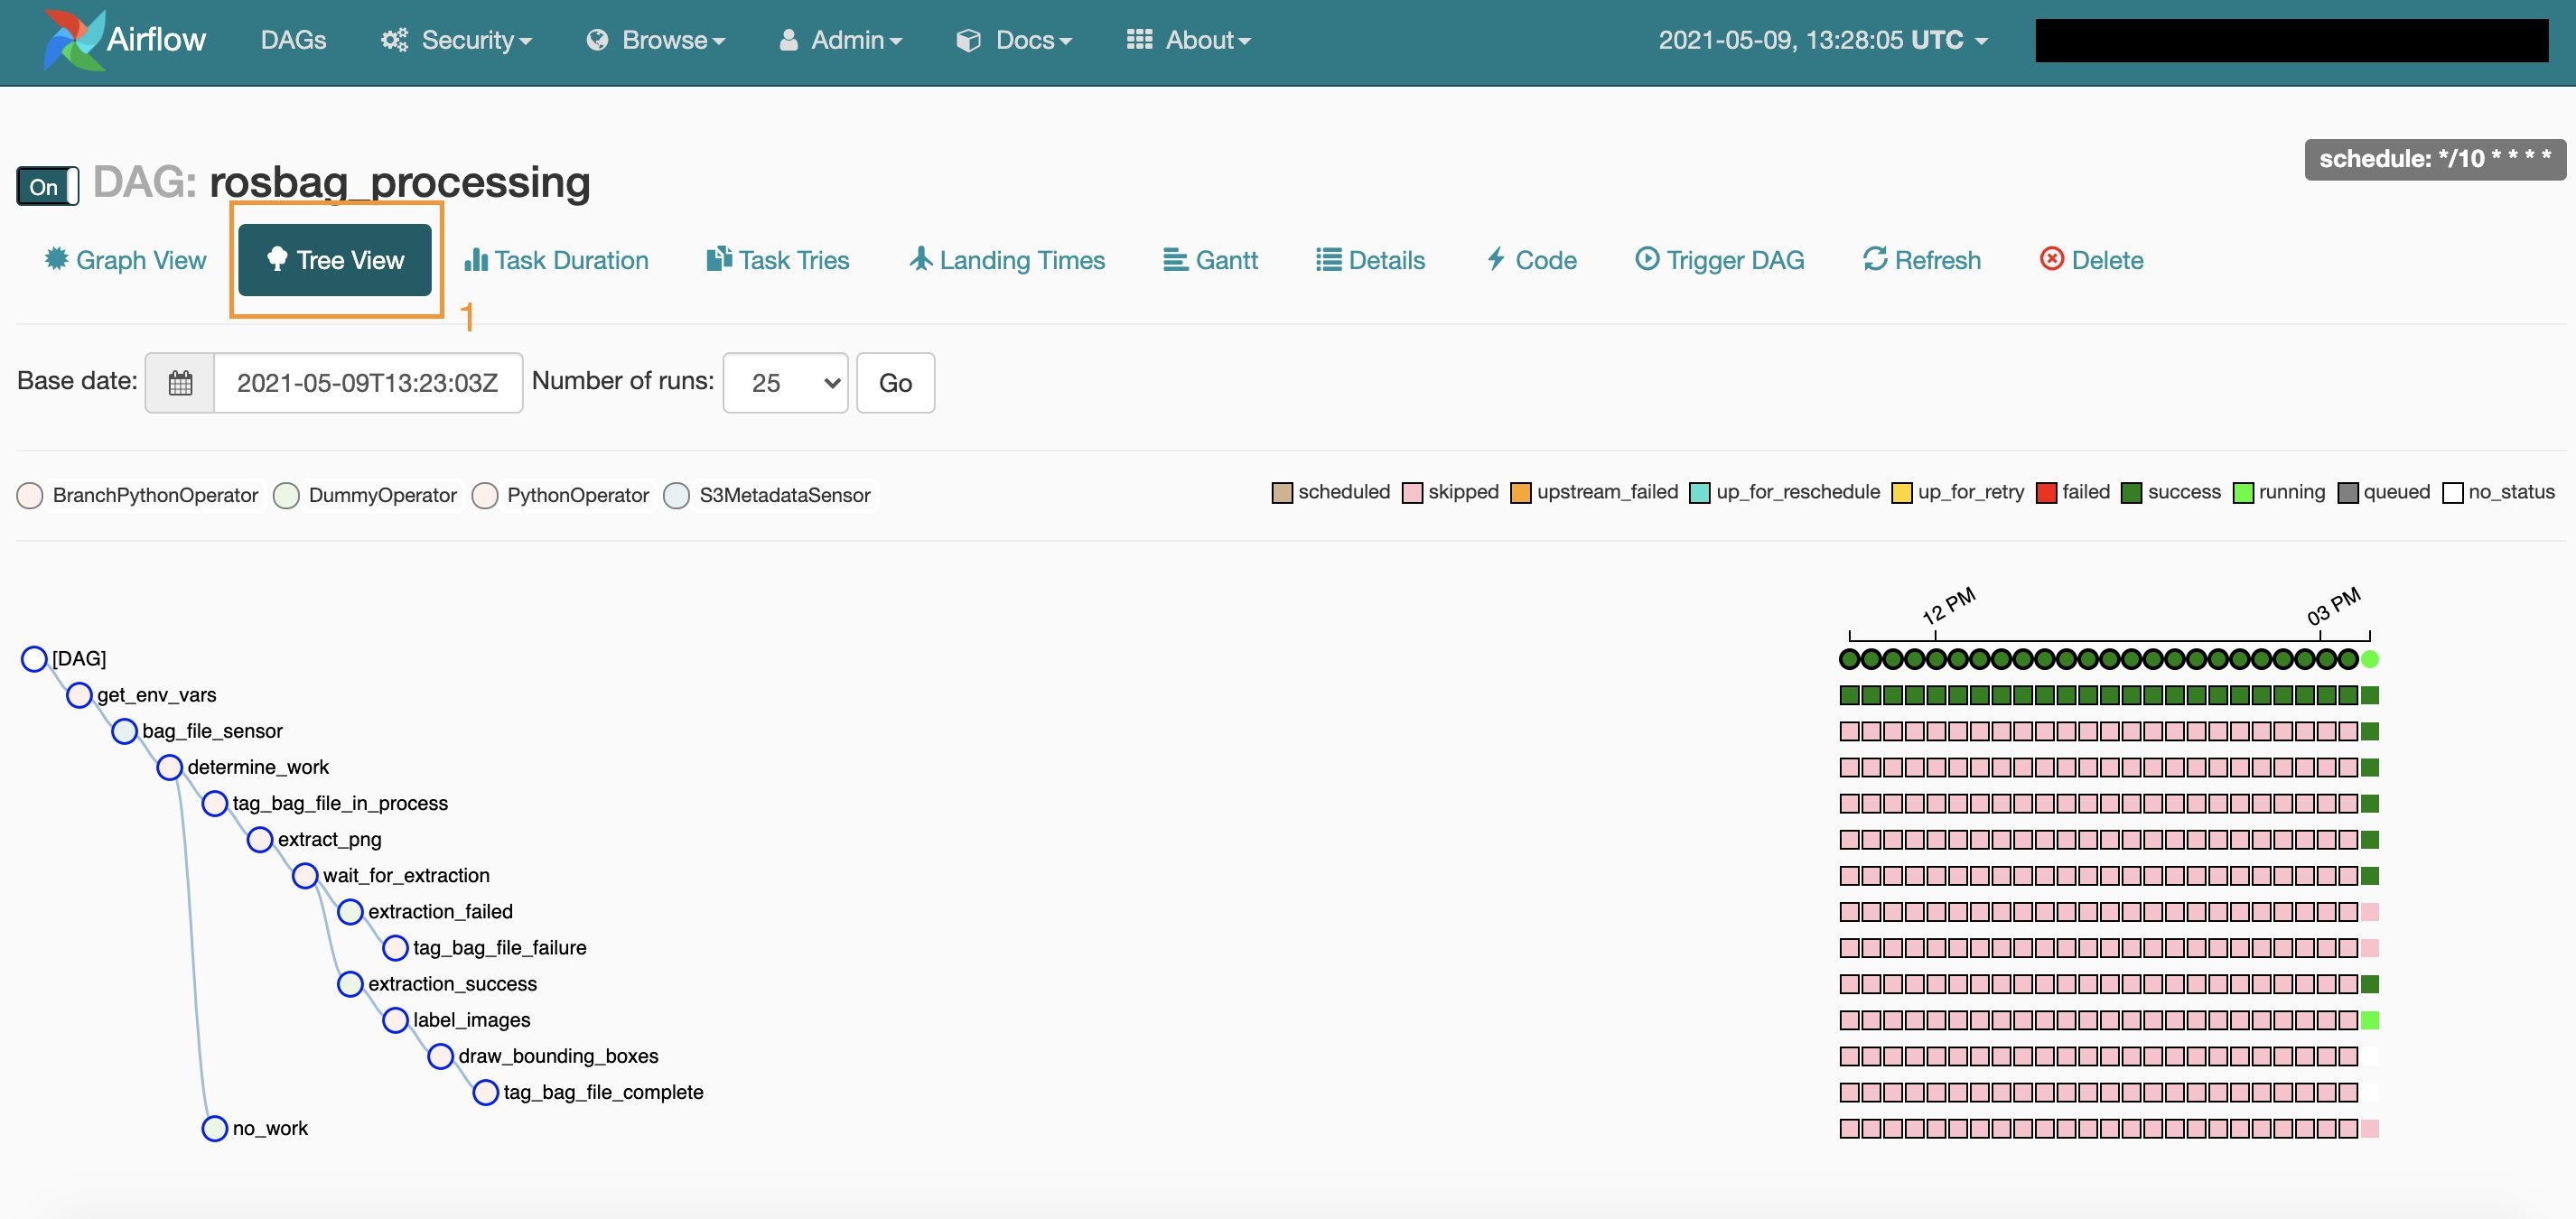The height and width of the screenshot is (1219, 2576).
Task: Click the Refresh link
Action: tap(1921, 260)
